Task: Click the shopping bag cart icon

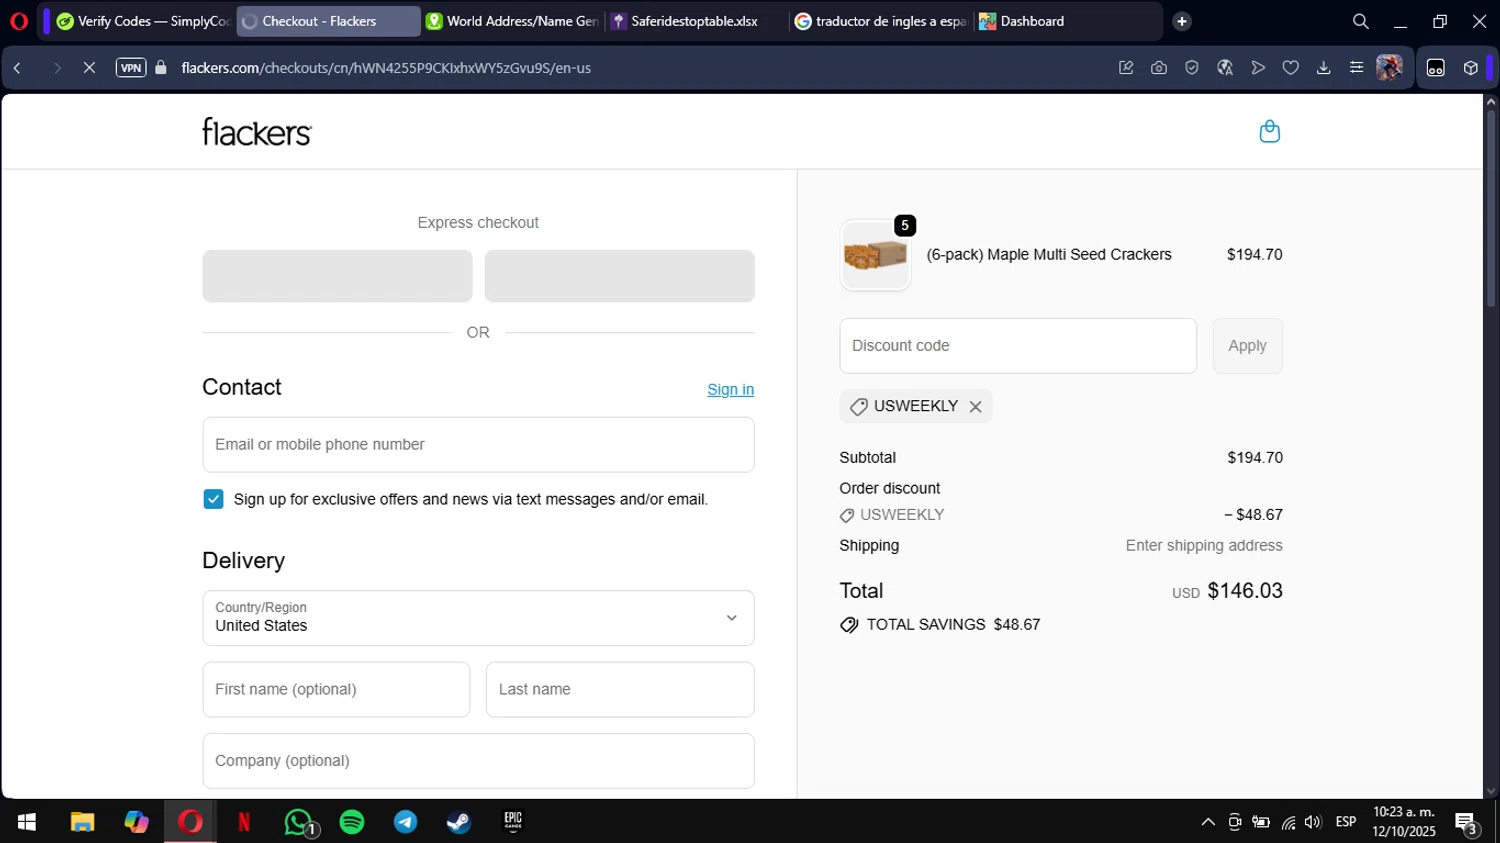Action: coord(1269,131)
